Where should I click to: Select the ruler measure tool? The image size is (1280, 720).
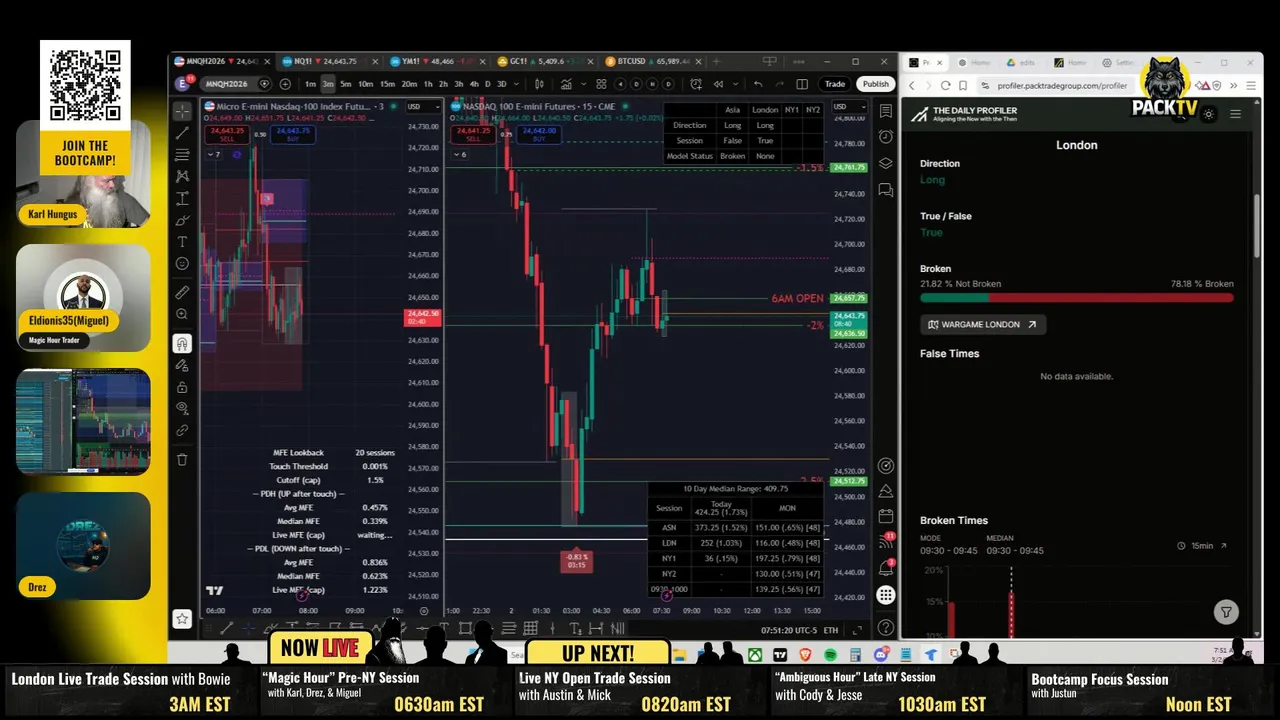(182, 293)
